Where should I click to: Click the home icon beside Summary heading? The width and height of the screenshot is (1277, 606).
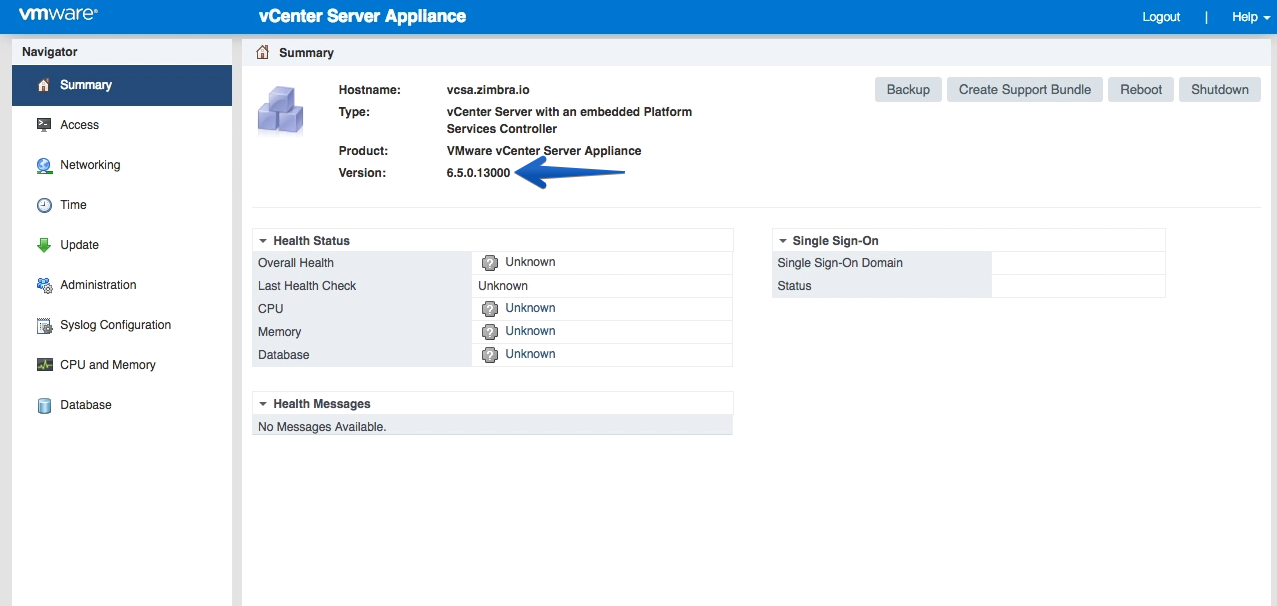(263, 52)
